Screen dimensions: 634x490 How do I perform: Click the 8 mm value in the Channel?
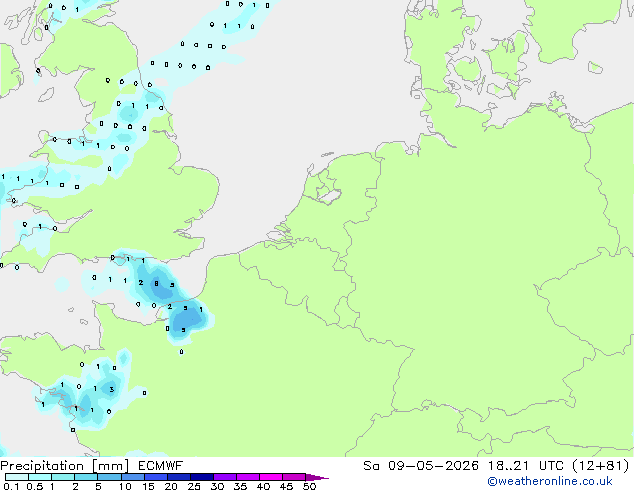pos(156,283)
